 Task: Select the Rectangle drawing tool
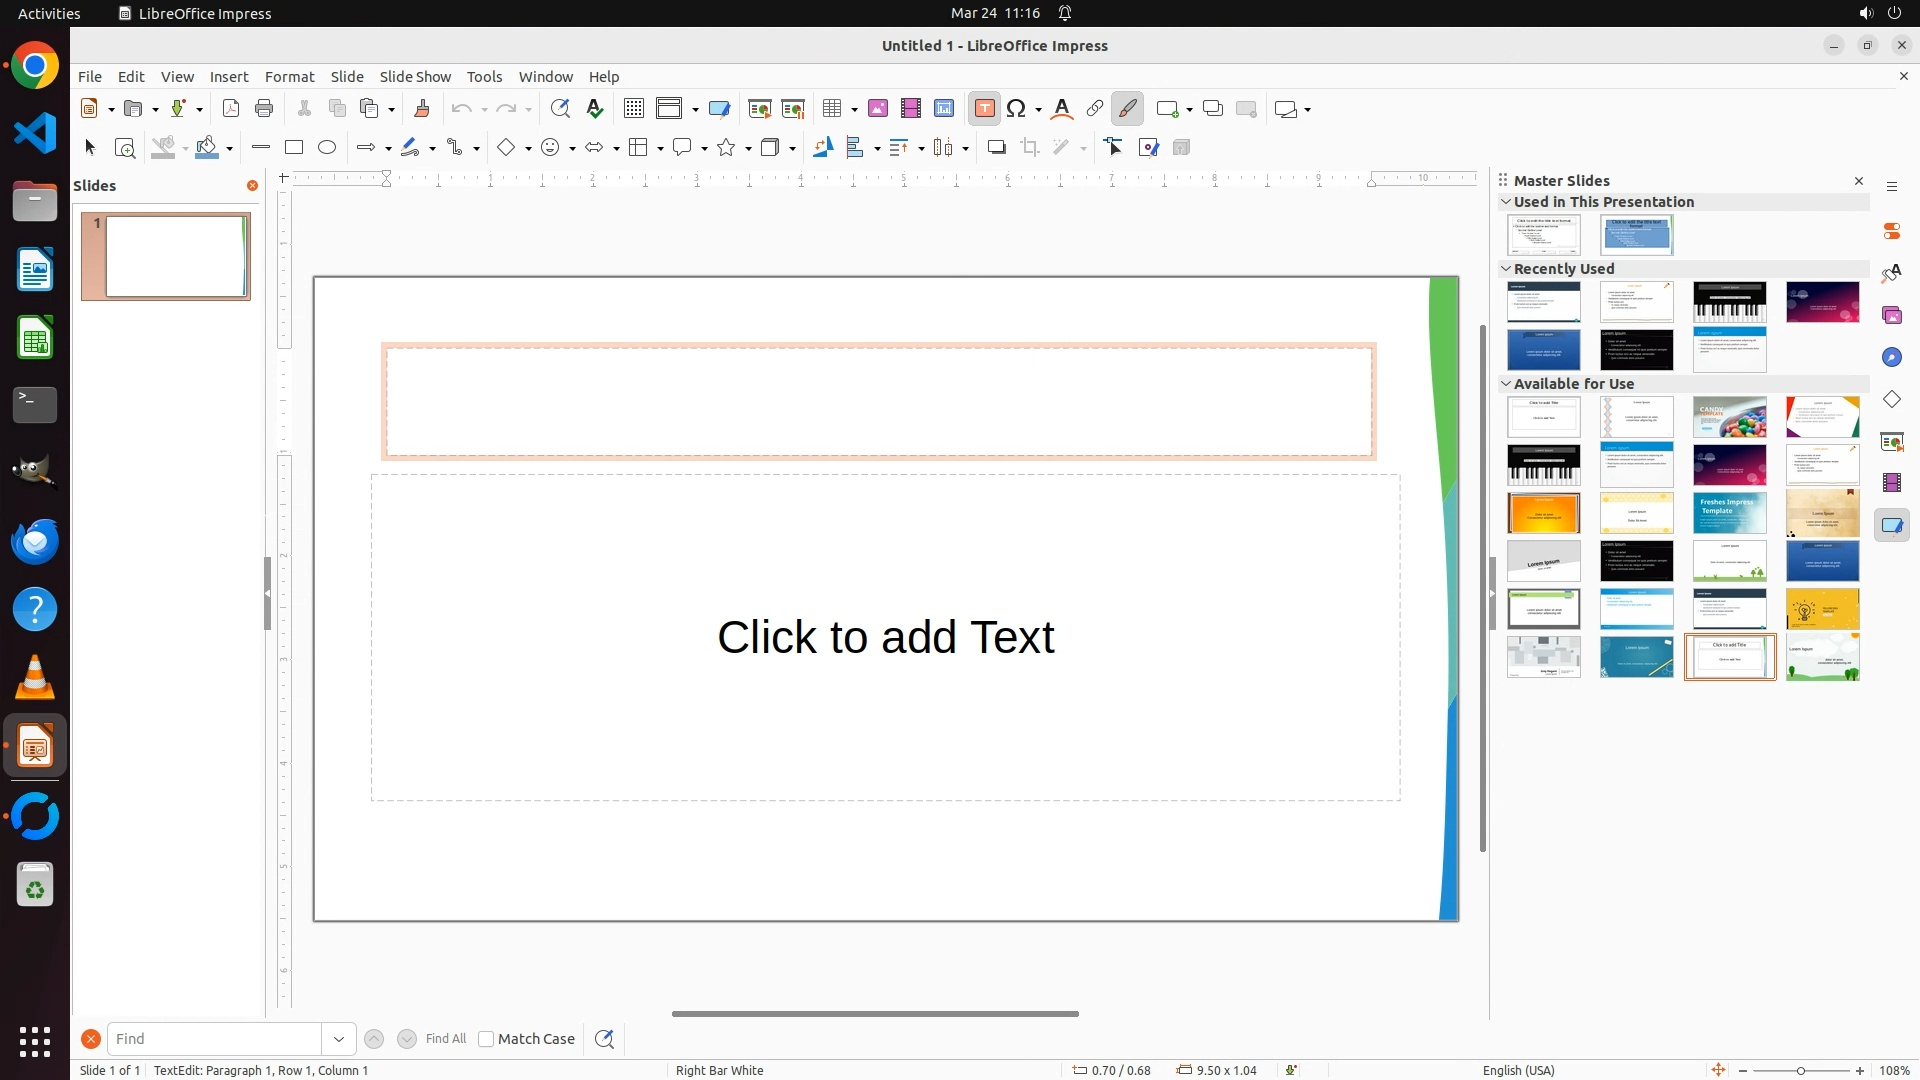(294, 148)
